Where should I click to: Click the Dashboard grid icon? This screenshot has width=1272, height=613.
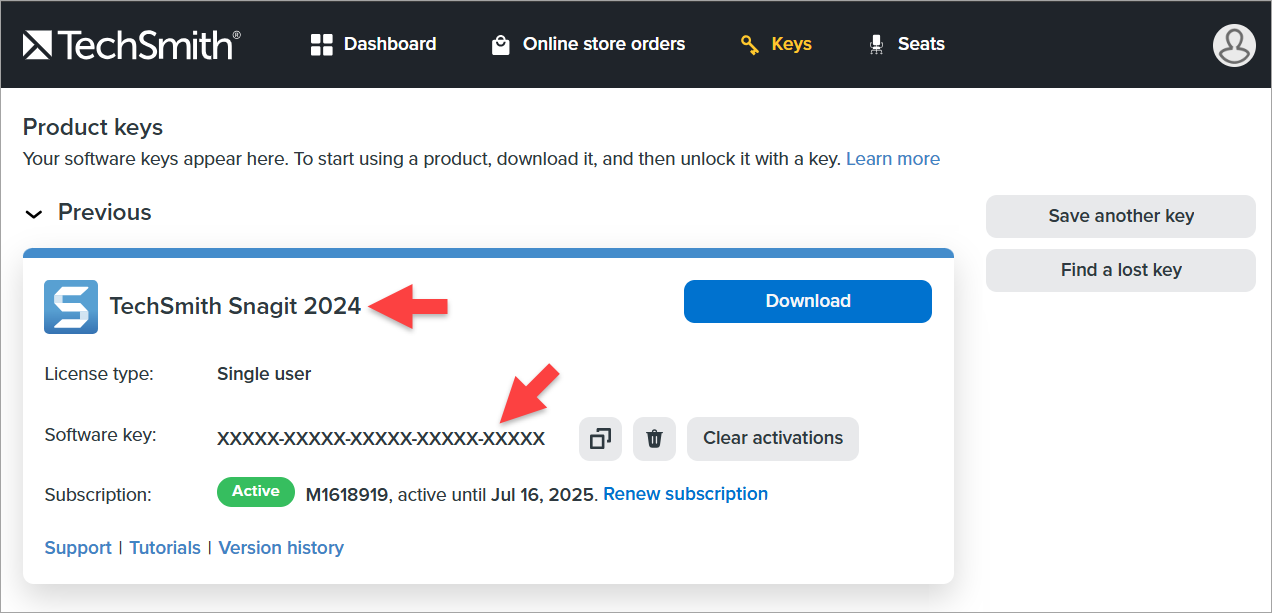[x=321, y=44]
